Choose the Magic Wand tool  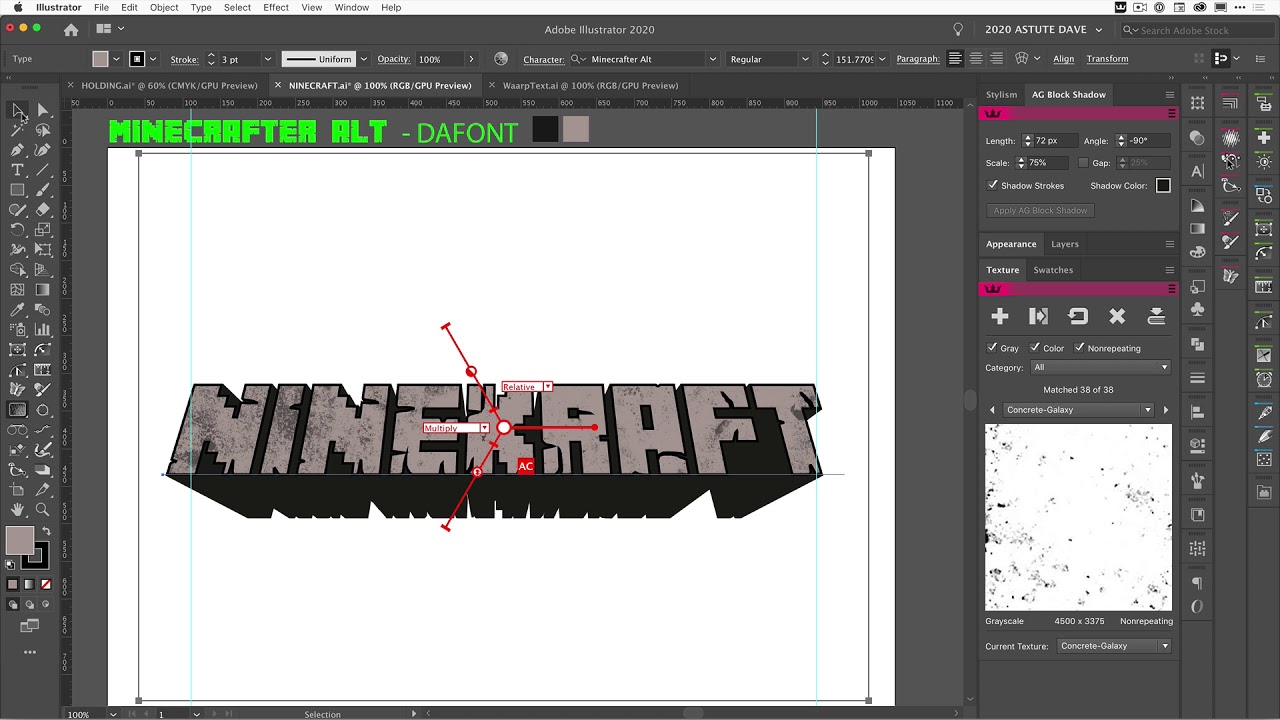pyautogui.click(x=17, y=130)
